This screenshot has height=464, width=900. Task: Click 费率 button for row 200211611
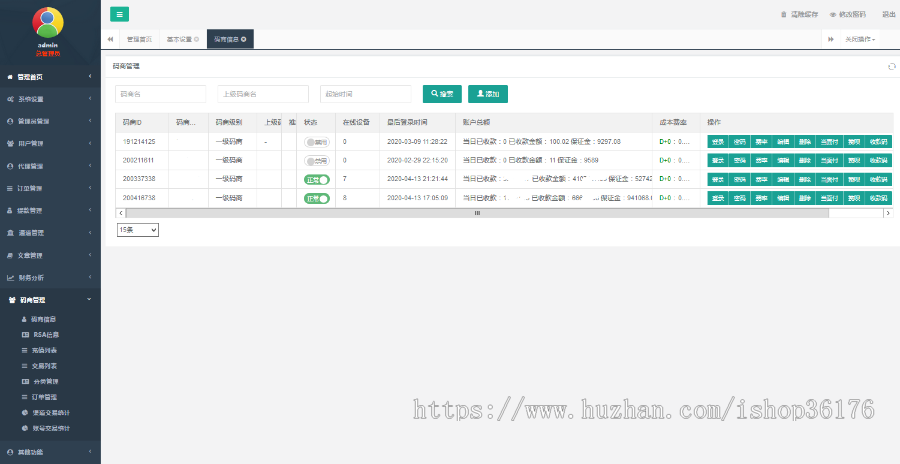coord(761,161)
